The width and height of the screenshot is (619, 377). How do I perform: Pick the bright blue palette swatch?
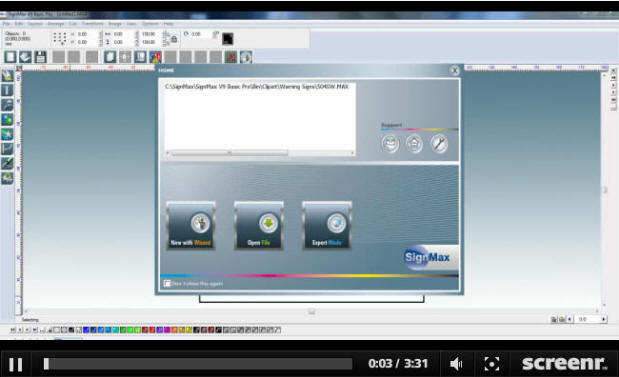click(x=86, y=330)
